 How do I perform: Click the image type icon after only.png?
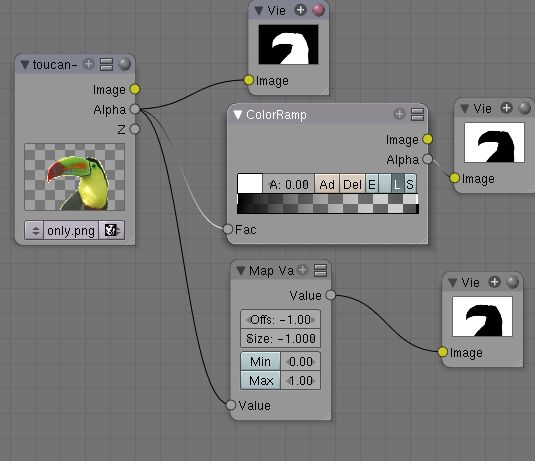111,230
